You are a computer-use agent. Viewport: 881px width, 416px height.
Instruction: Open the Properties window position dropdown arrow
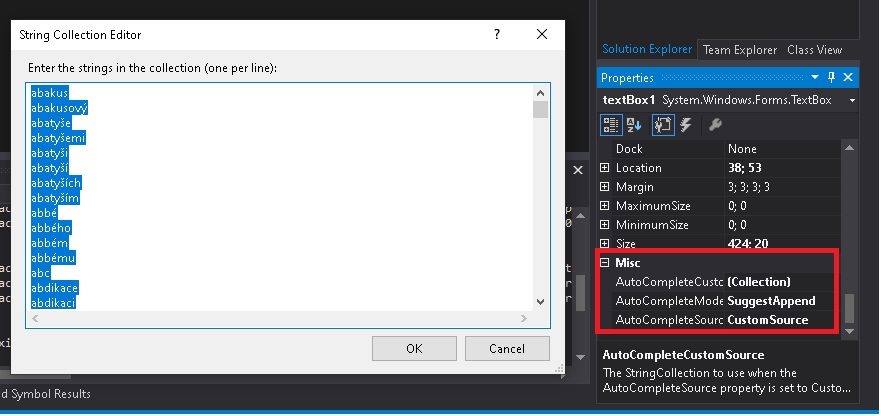click(815, 78)
